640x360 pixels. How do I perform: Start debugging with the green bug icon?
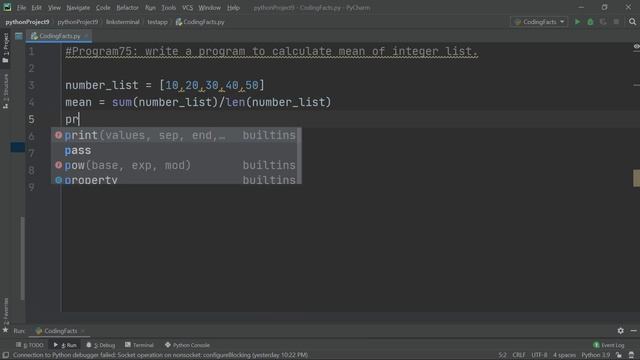[x=590, y=22]
